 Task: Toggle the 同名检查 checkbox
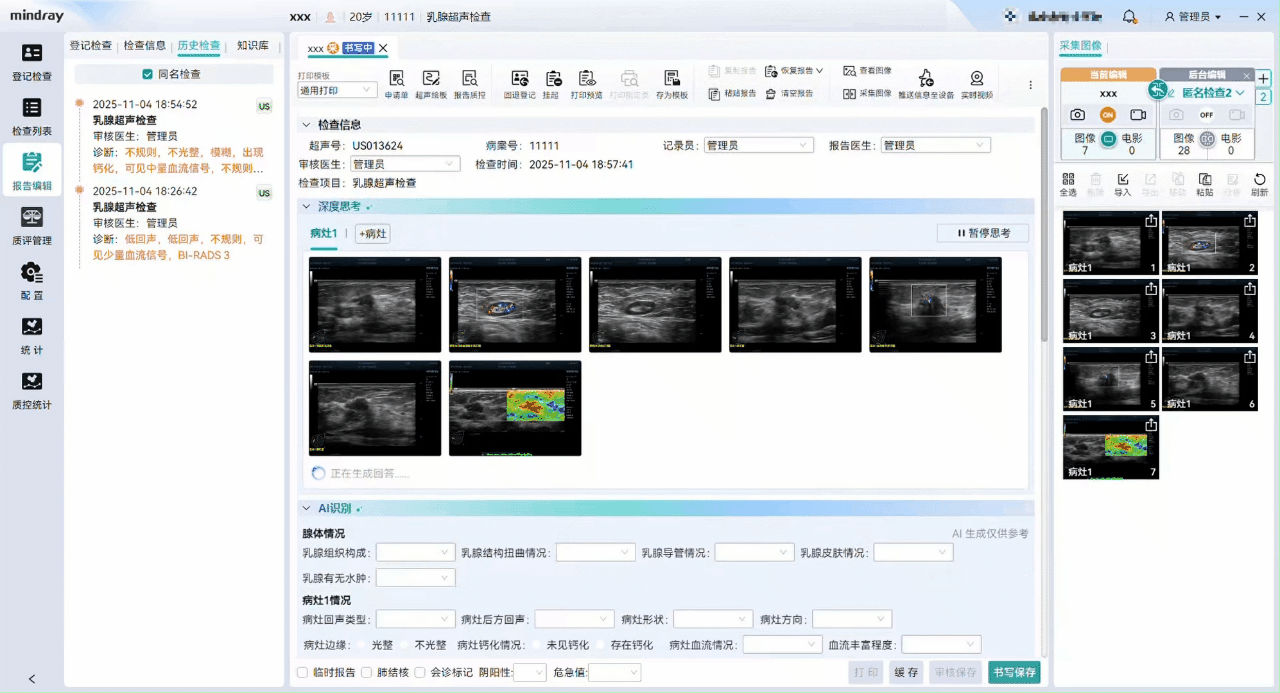148,74
